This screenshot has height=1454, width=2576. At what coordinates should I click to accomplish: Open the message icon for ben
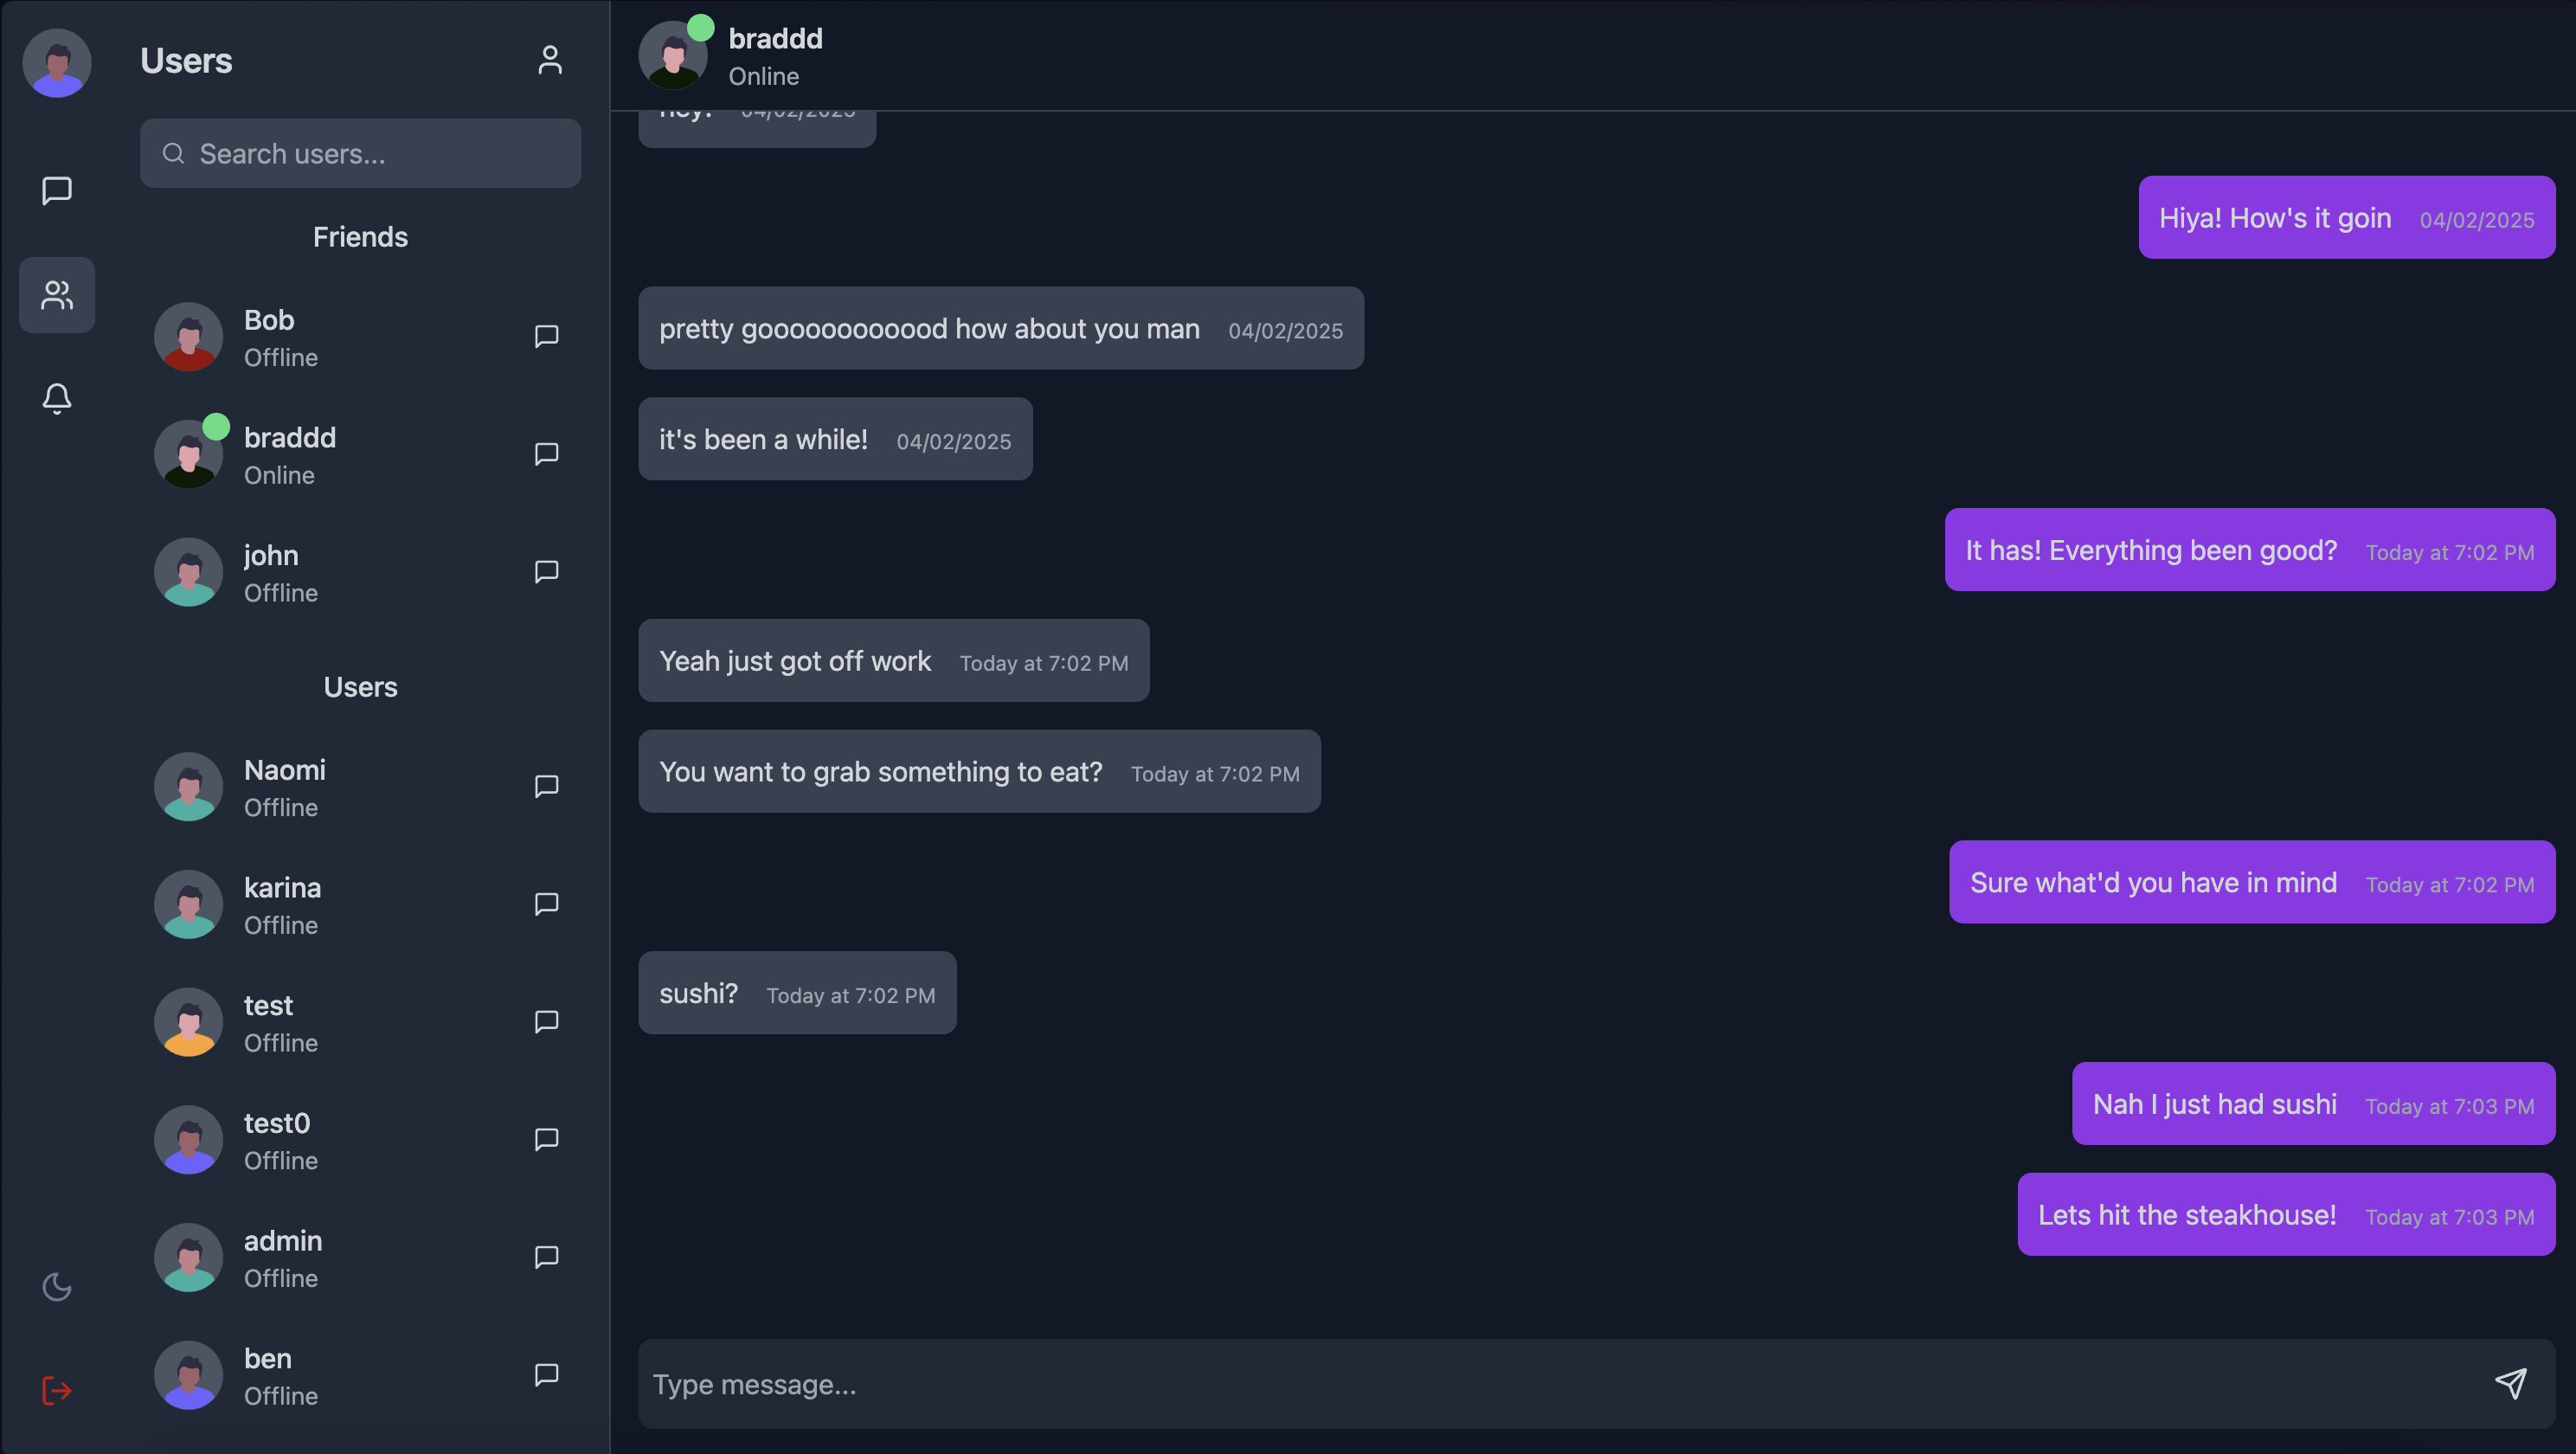pyautogui.click(x=546, y=1376)
